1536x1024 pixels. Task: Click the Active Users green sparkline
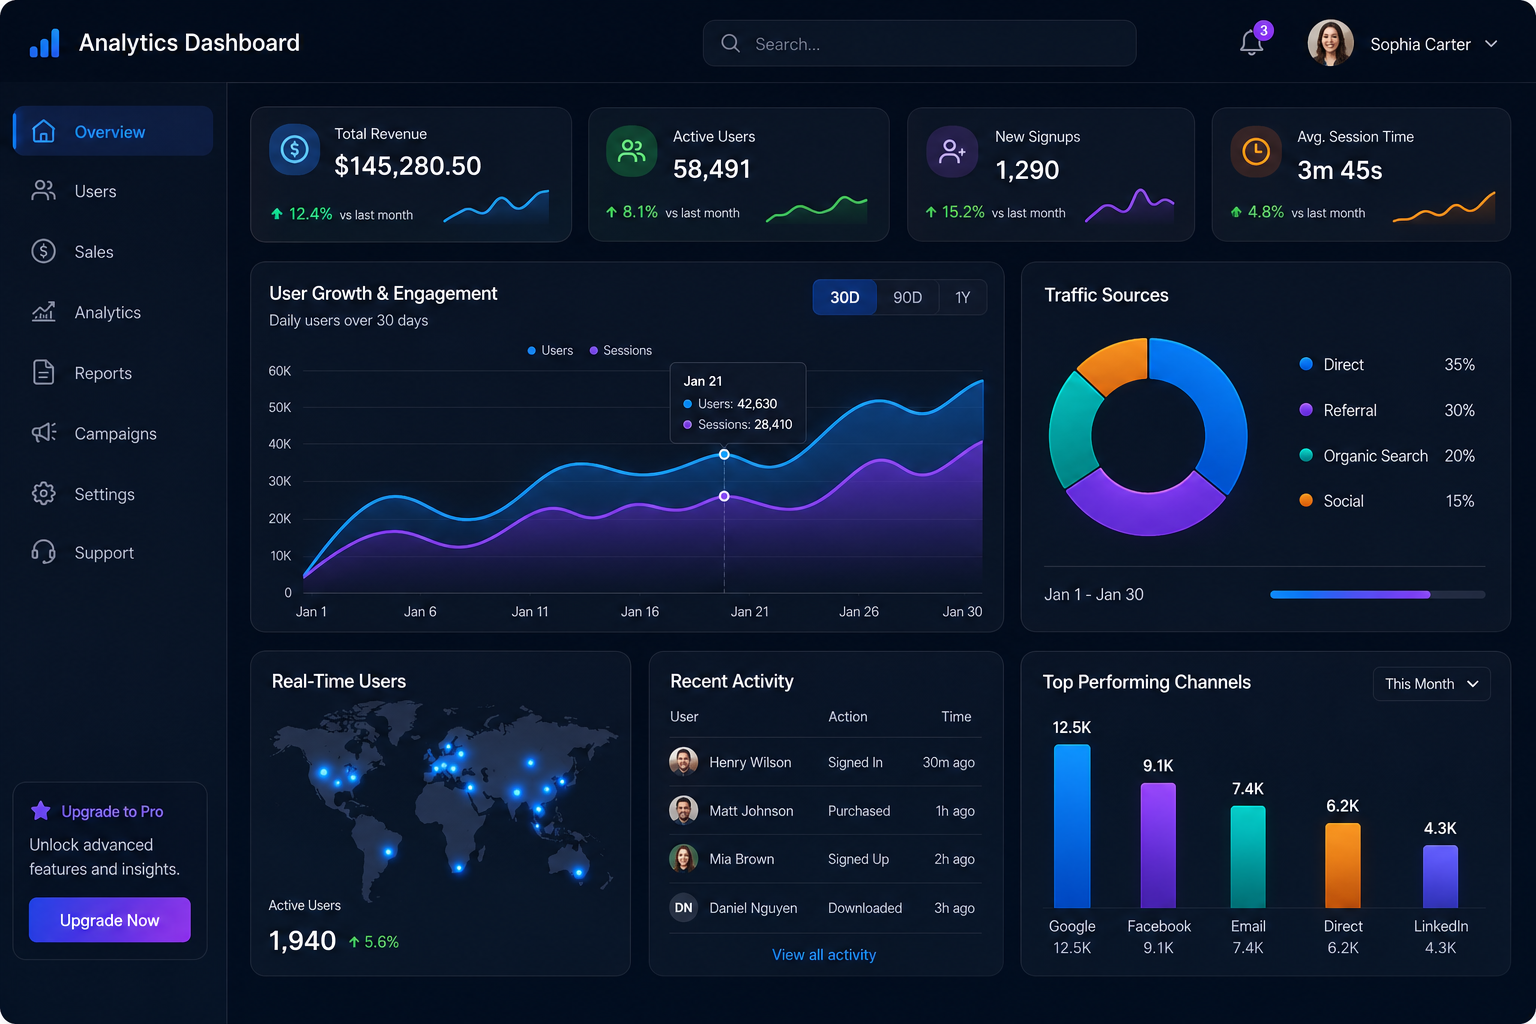click(817, 208)
